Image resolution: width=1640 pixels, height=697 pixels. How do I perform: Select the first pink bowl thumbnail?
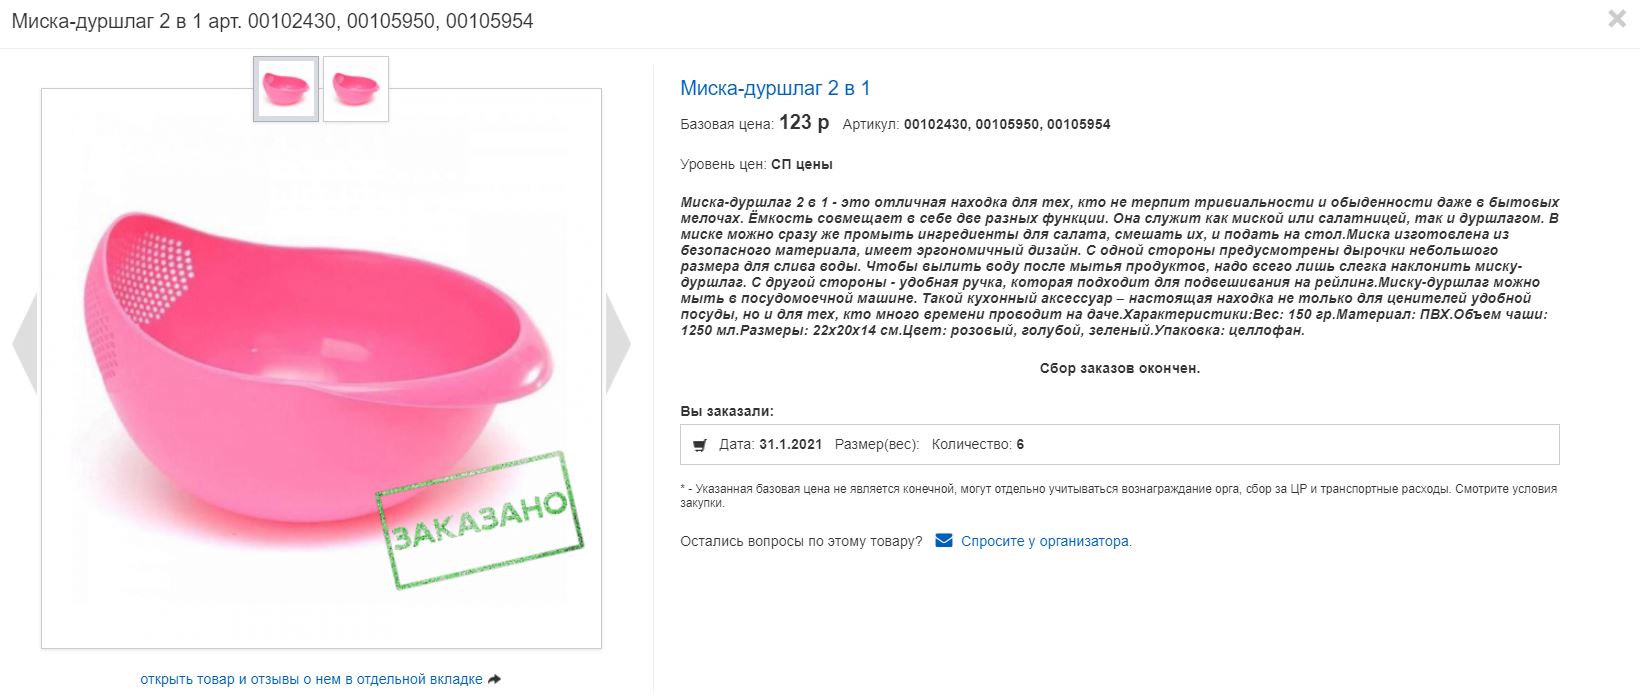tap(286, 89)
